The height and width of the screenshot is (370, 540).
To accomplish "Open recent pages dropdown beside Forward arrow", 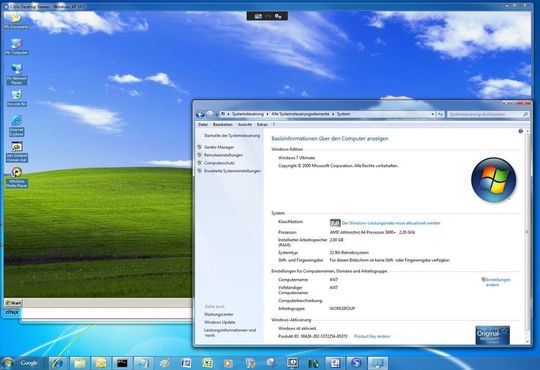I will click(x=216, y=114).
